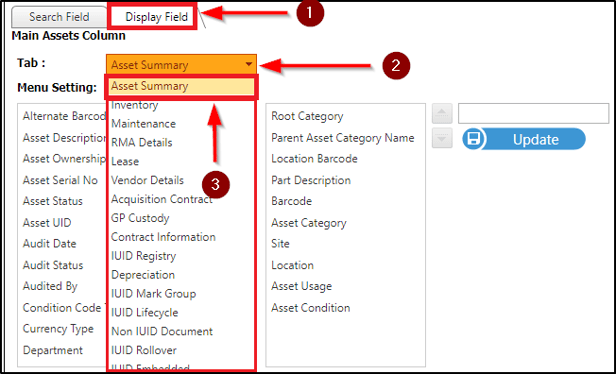Screen dimensions: 616x374
Task: Select Part Description in right list
Action: pos(311,180)
